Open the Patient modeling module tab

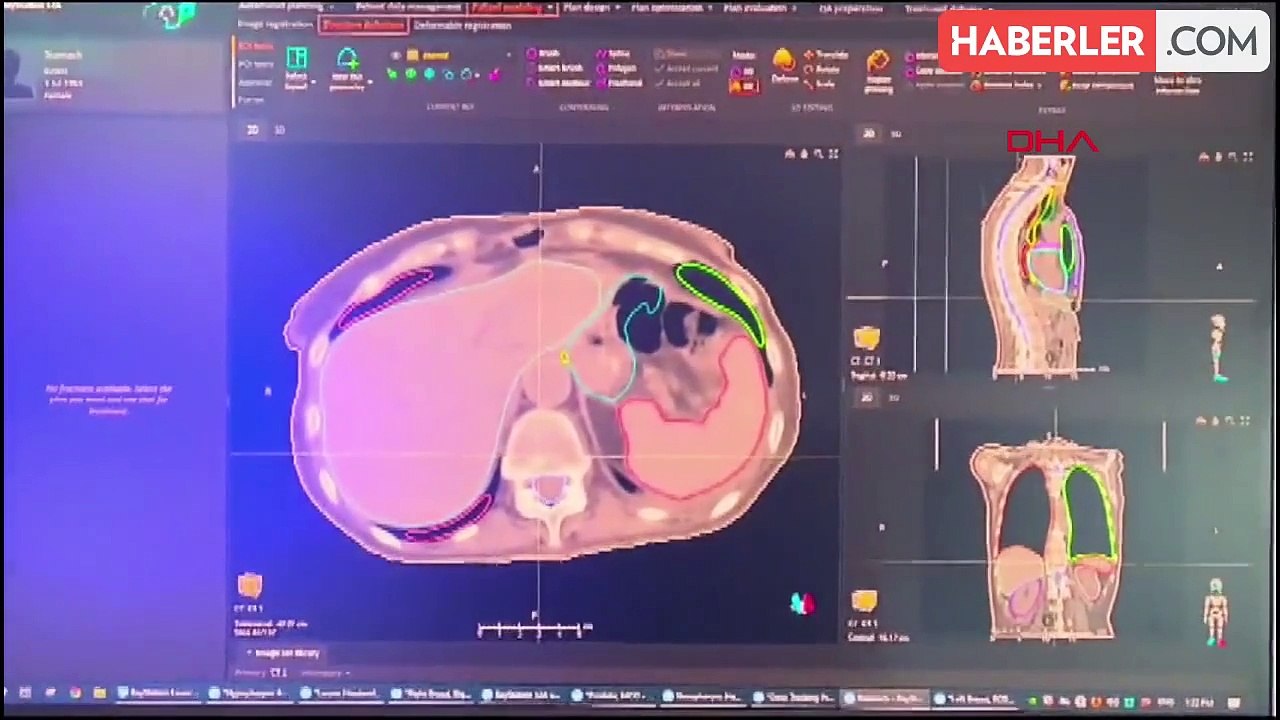[x=513, y=7]
